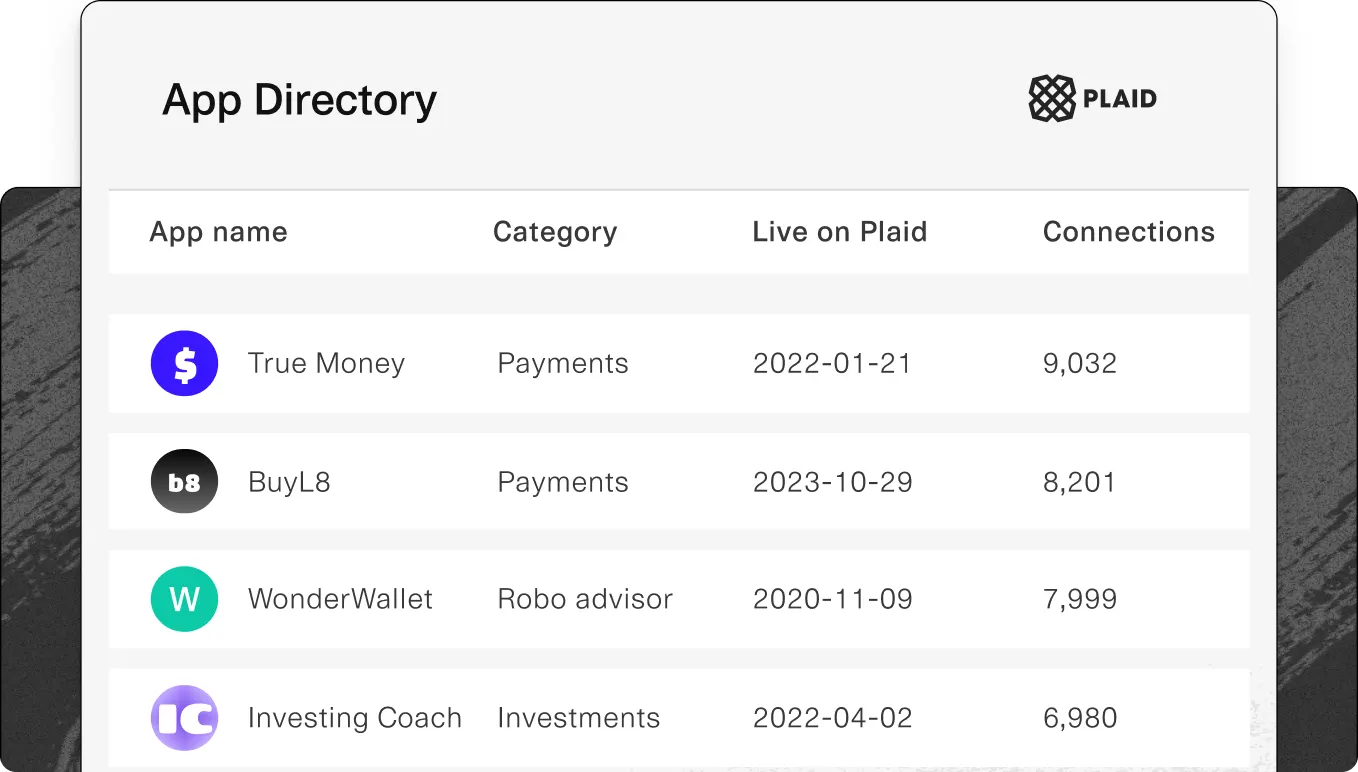Click the Investing Coach purple IC icon
Viewport: 1358px width, 772px height.
(x=184, y=718)
